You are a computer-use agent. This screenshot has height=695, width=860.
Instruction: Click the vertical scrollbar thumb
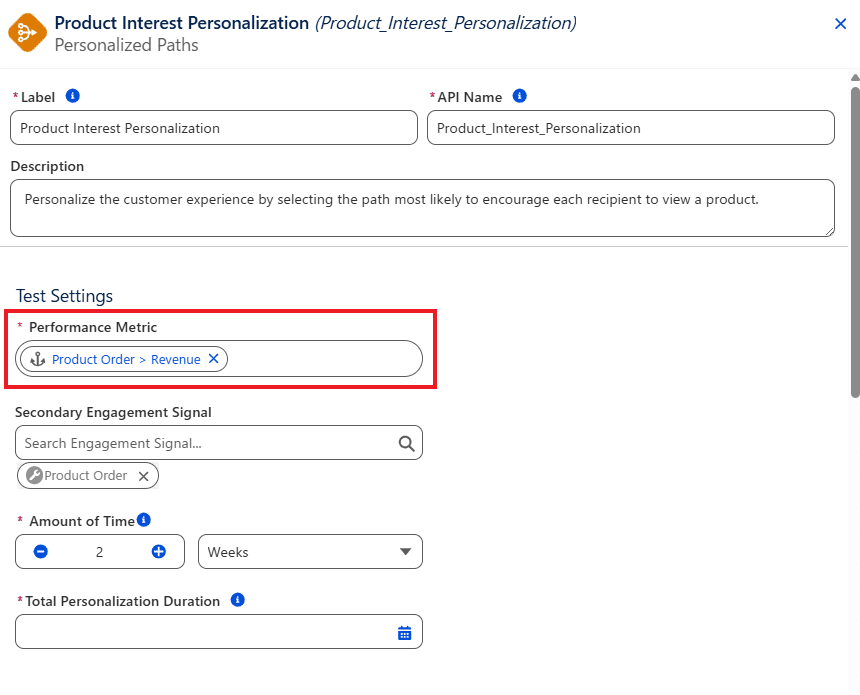[855, 241]
